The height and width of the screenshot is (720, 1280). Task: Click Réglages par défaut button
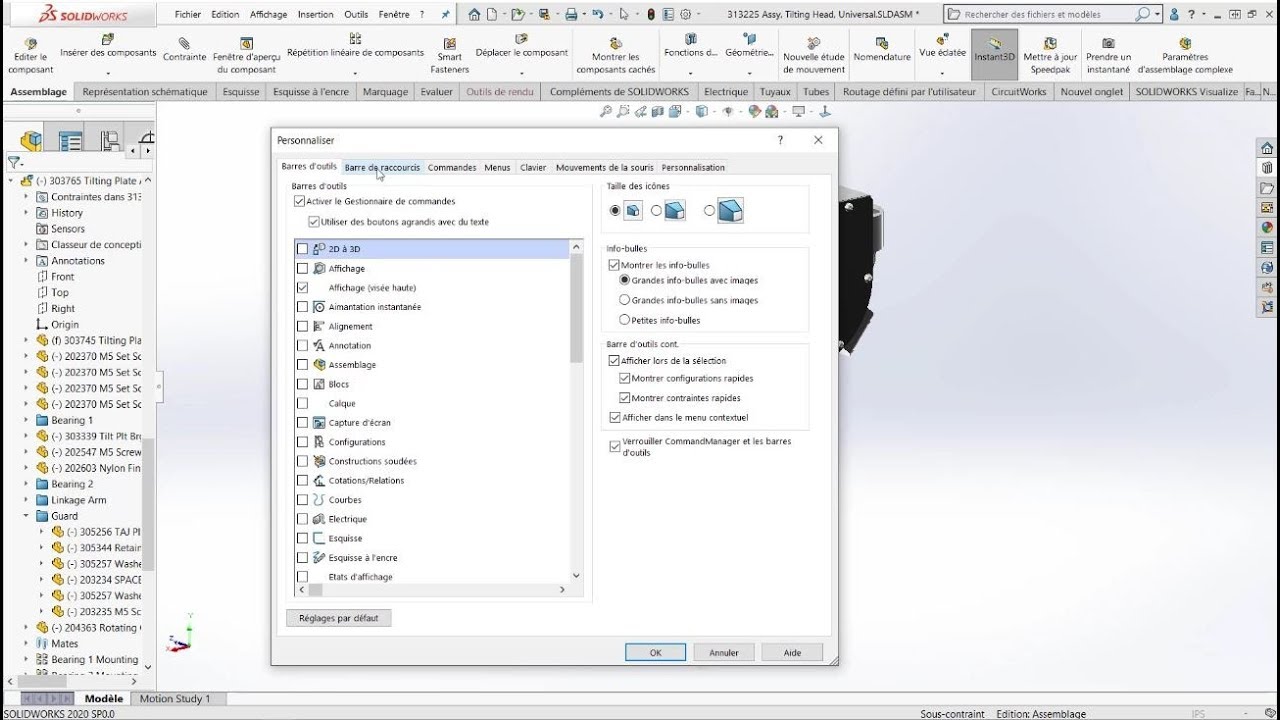tap(339, 618)
